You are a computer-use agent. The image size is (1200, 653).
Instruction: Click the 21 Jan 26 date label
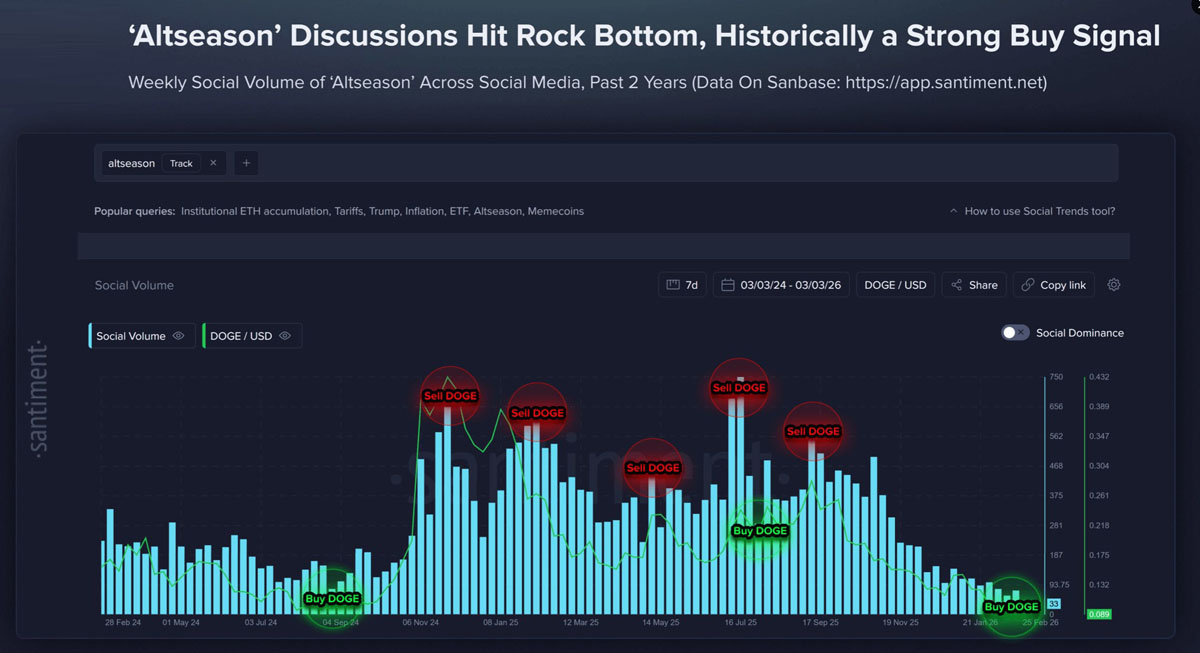(x=980, y=622)
